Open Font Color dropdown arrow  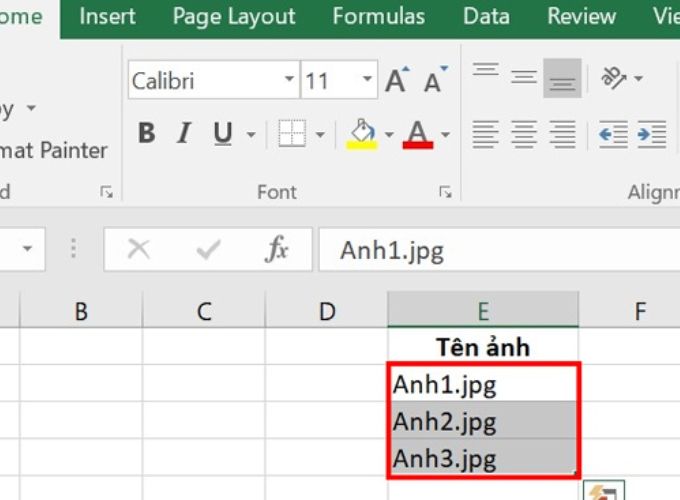(445, 134)
